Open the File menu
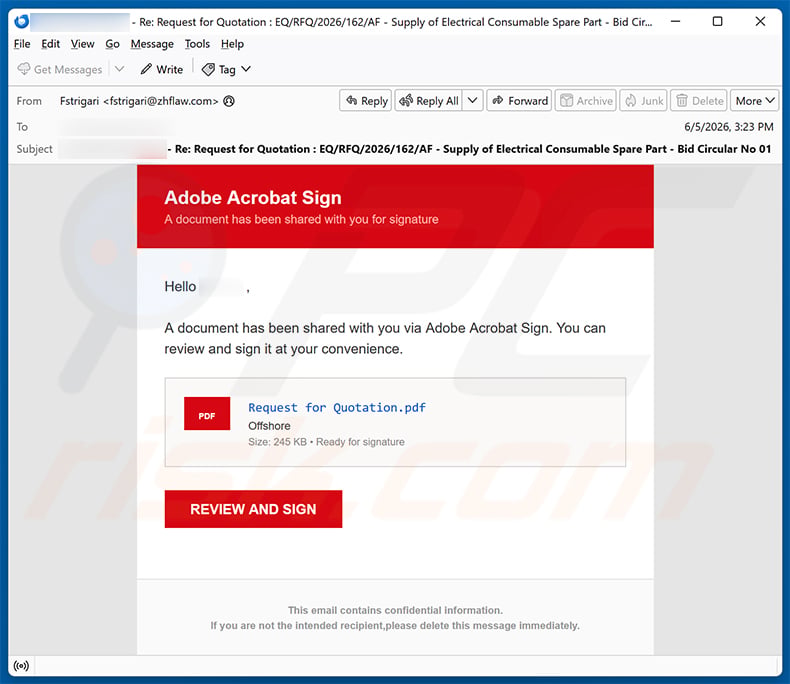The image size is (790, 684). (22, 44)
